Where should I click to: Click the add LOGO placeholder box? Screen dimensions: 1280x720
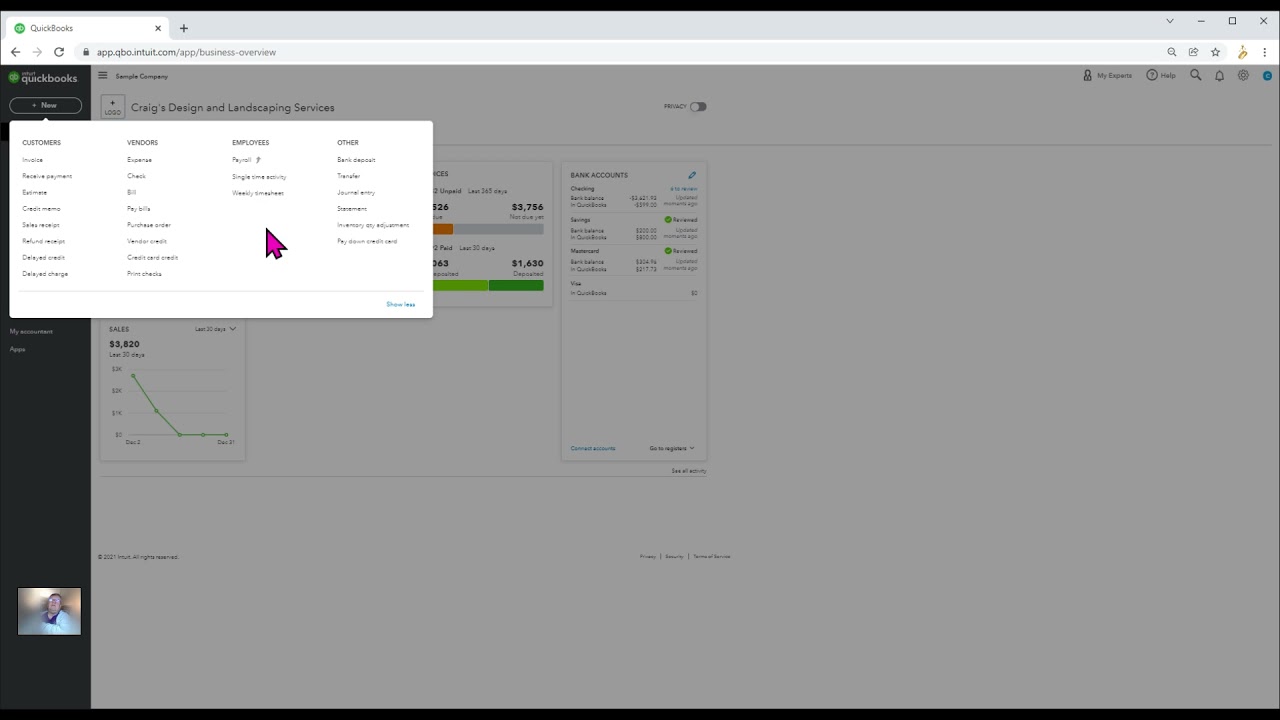click(113, 107)
